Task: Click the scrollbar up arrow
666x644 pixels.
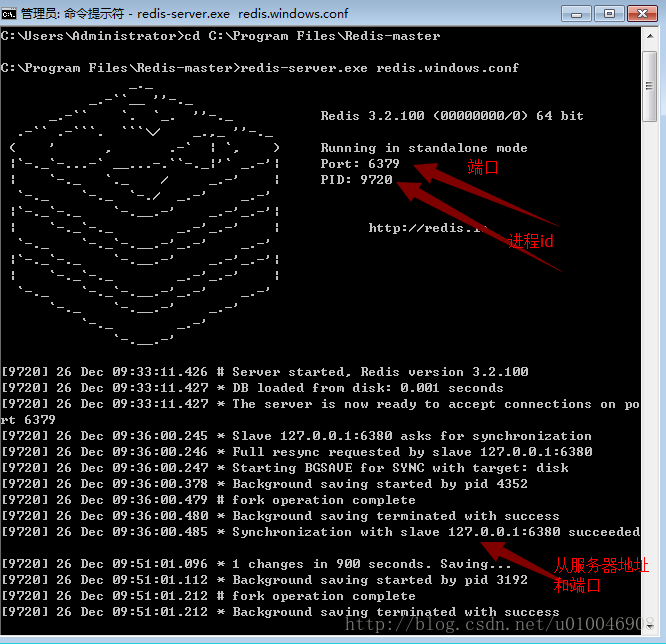Action: coord(650,37)
